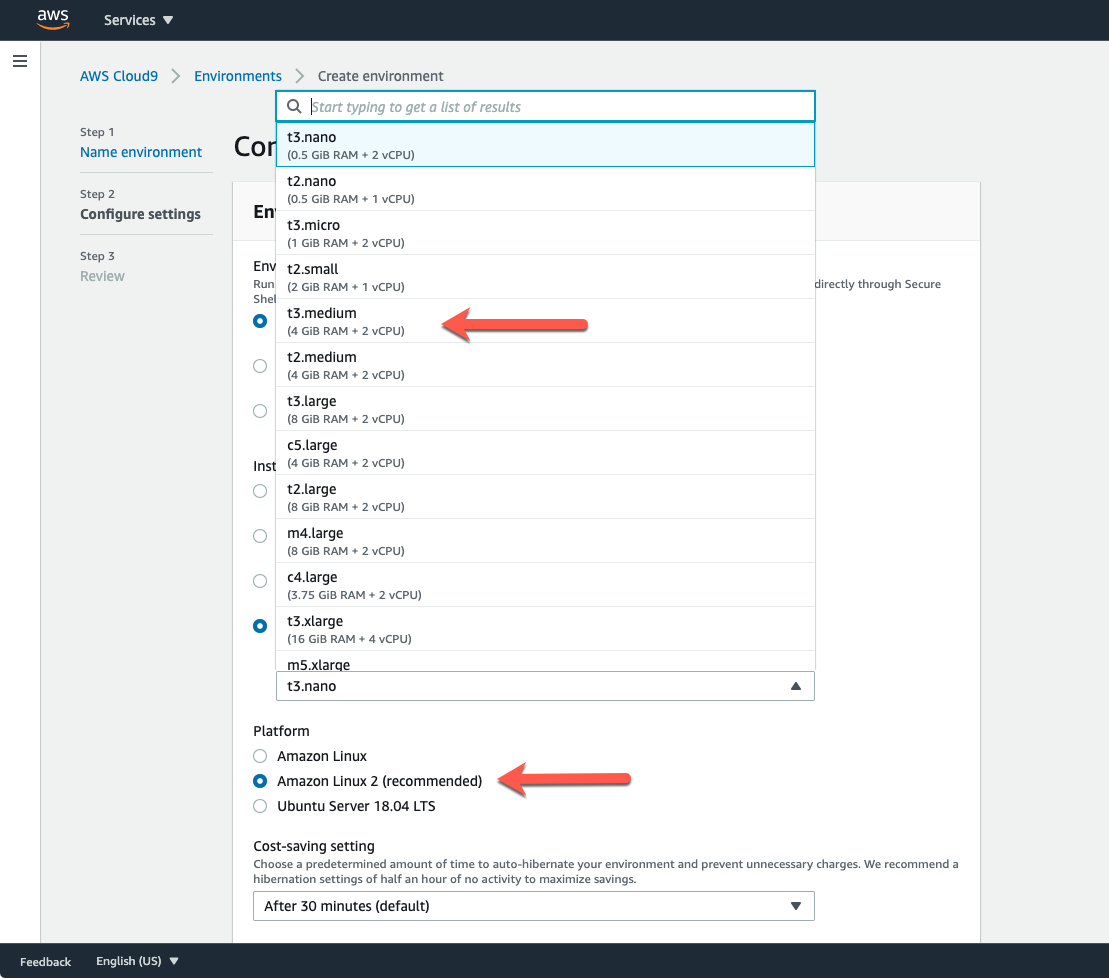Click the magnifier icon in the search box
This screenshot has width=1109, height=978.
(294, 107)
